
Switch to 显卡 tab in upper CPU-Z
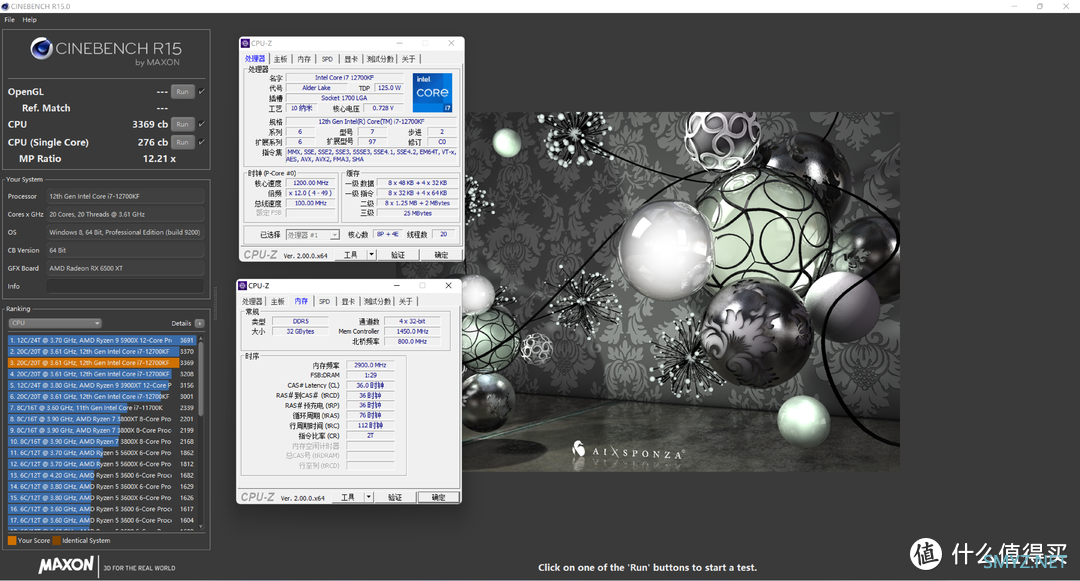[351, 59]
